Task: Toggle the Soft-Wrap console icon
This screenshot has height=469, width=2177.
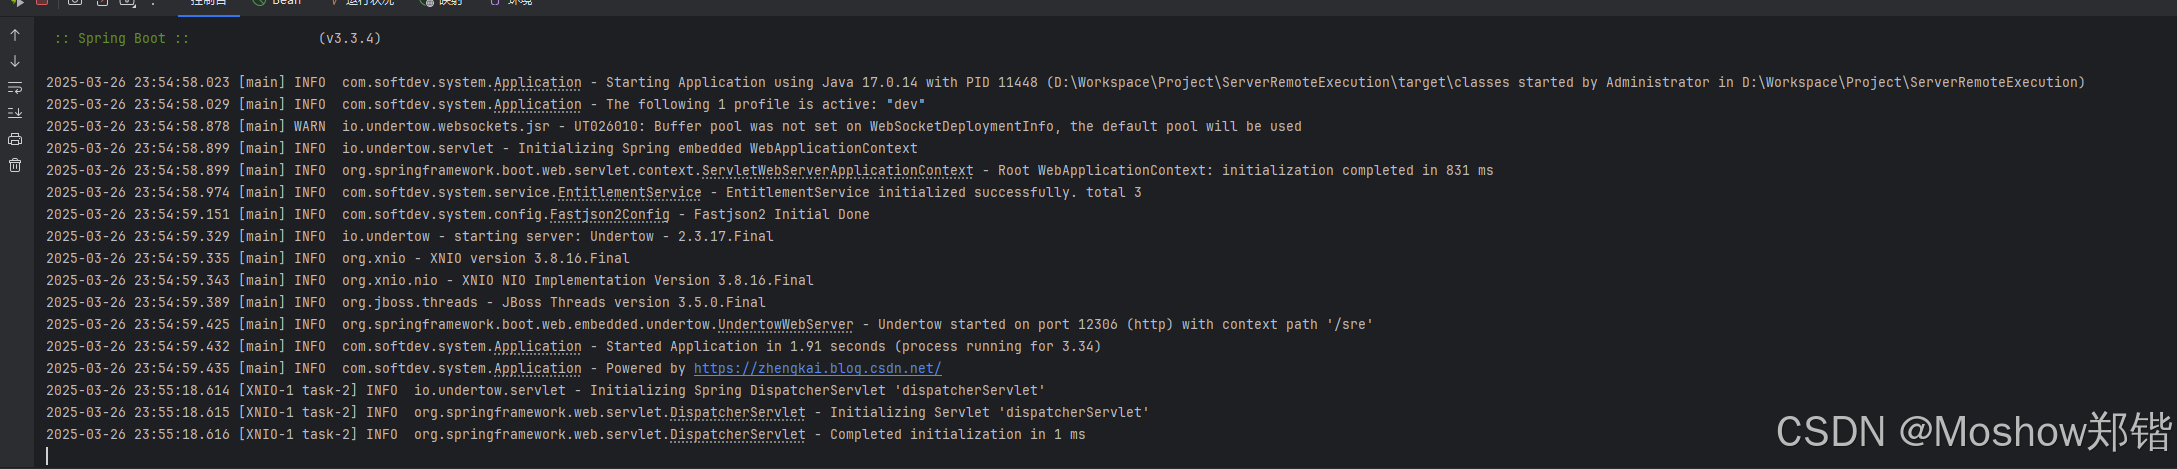Action: tap(15, 87)
